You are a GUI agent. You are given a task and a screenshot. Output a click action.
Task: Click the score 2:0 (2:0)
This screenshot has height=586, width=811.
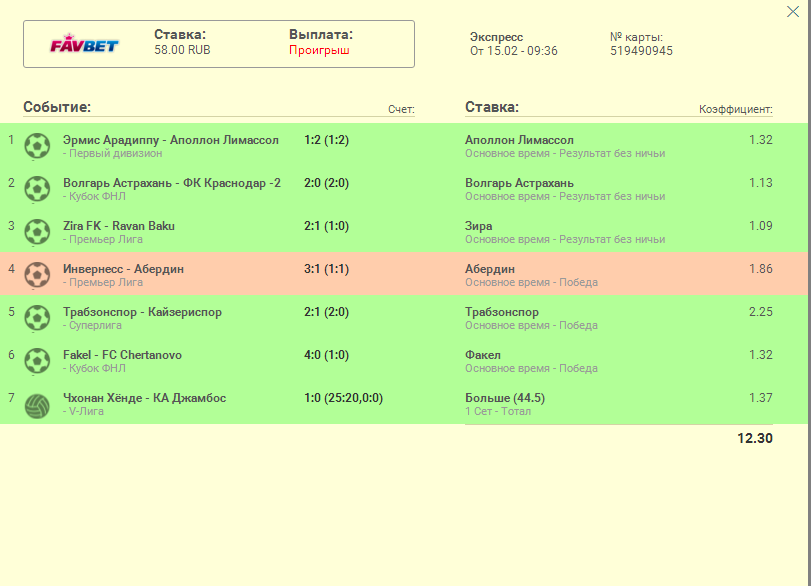(326, 183)
